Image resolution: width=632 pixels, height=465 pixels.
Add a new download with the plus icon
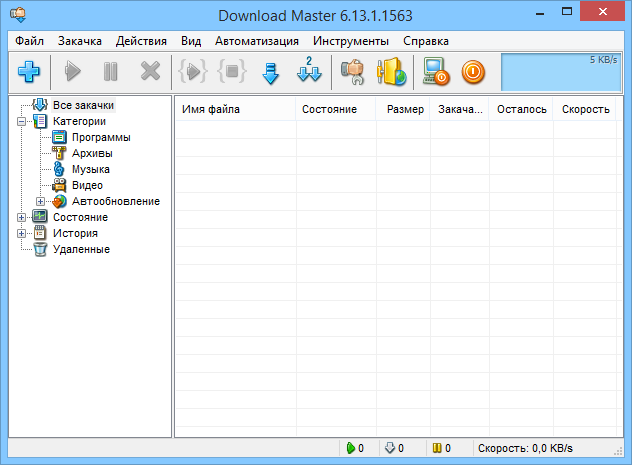[x=29, y=72]
